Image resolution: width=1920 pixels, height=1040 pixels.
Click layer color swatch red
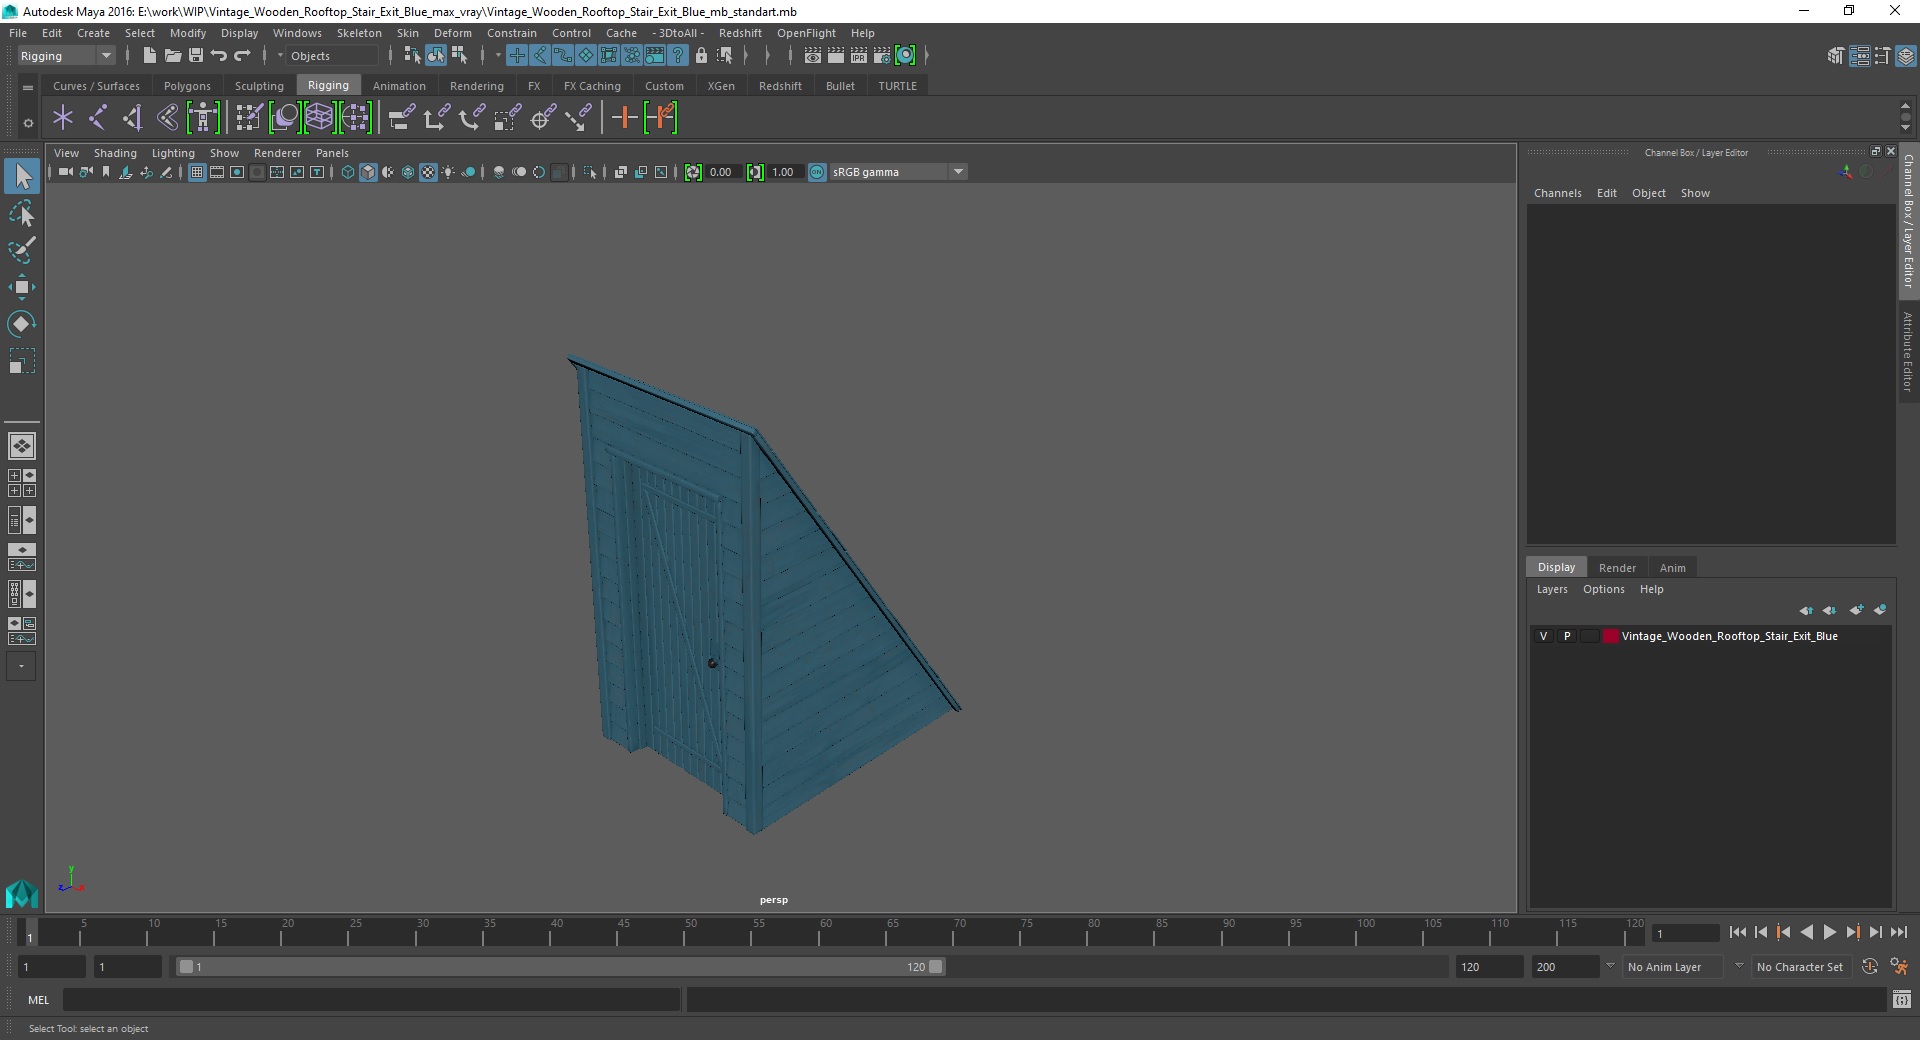click(x=1610, y=636)
